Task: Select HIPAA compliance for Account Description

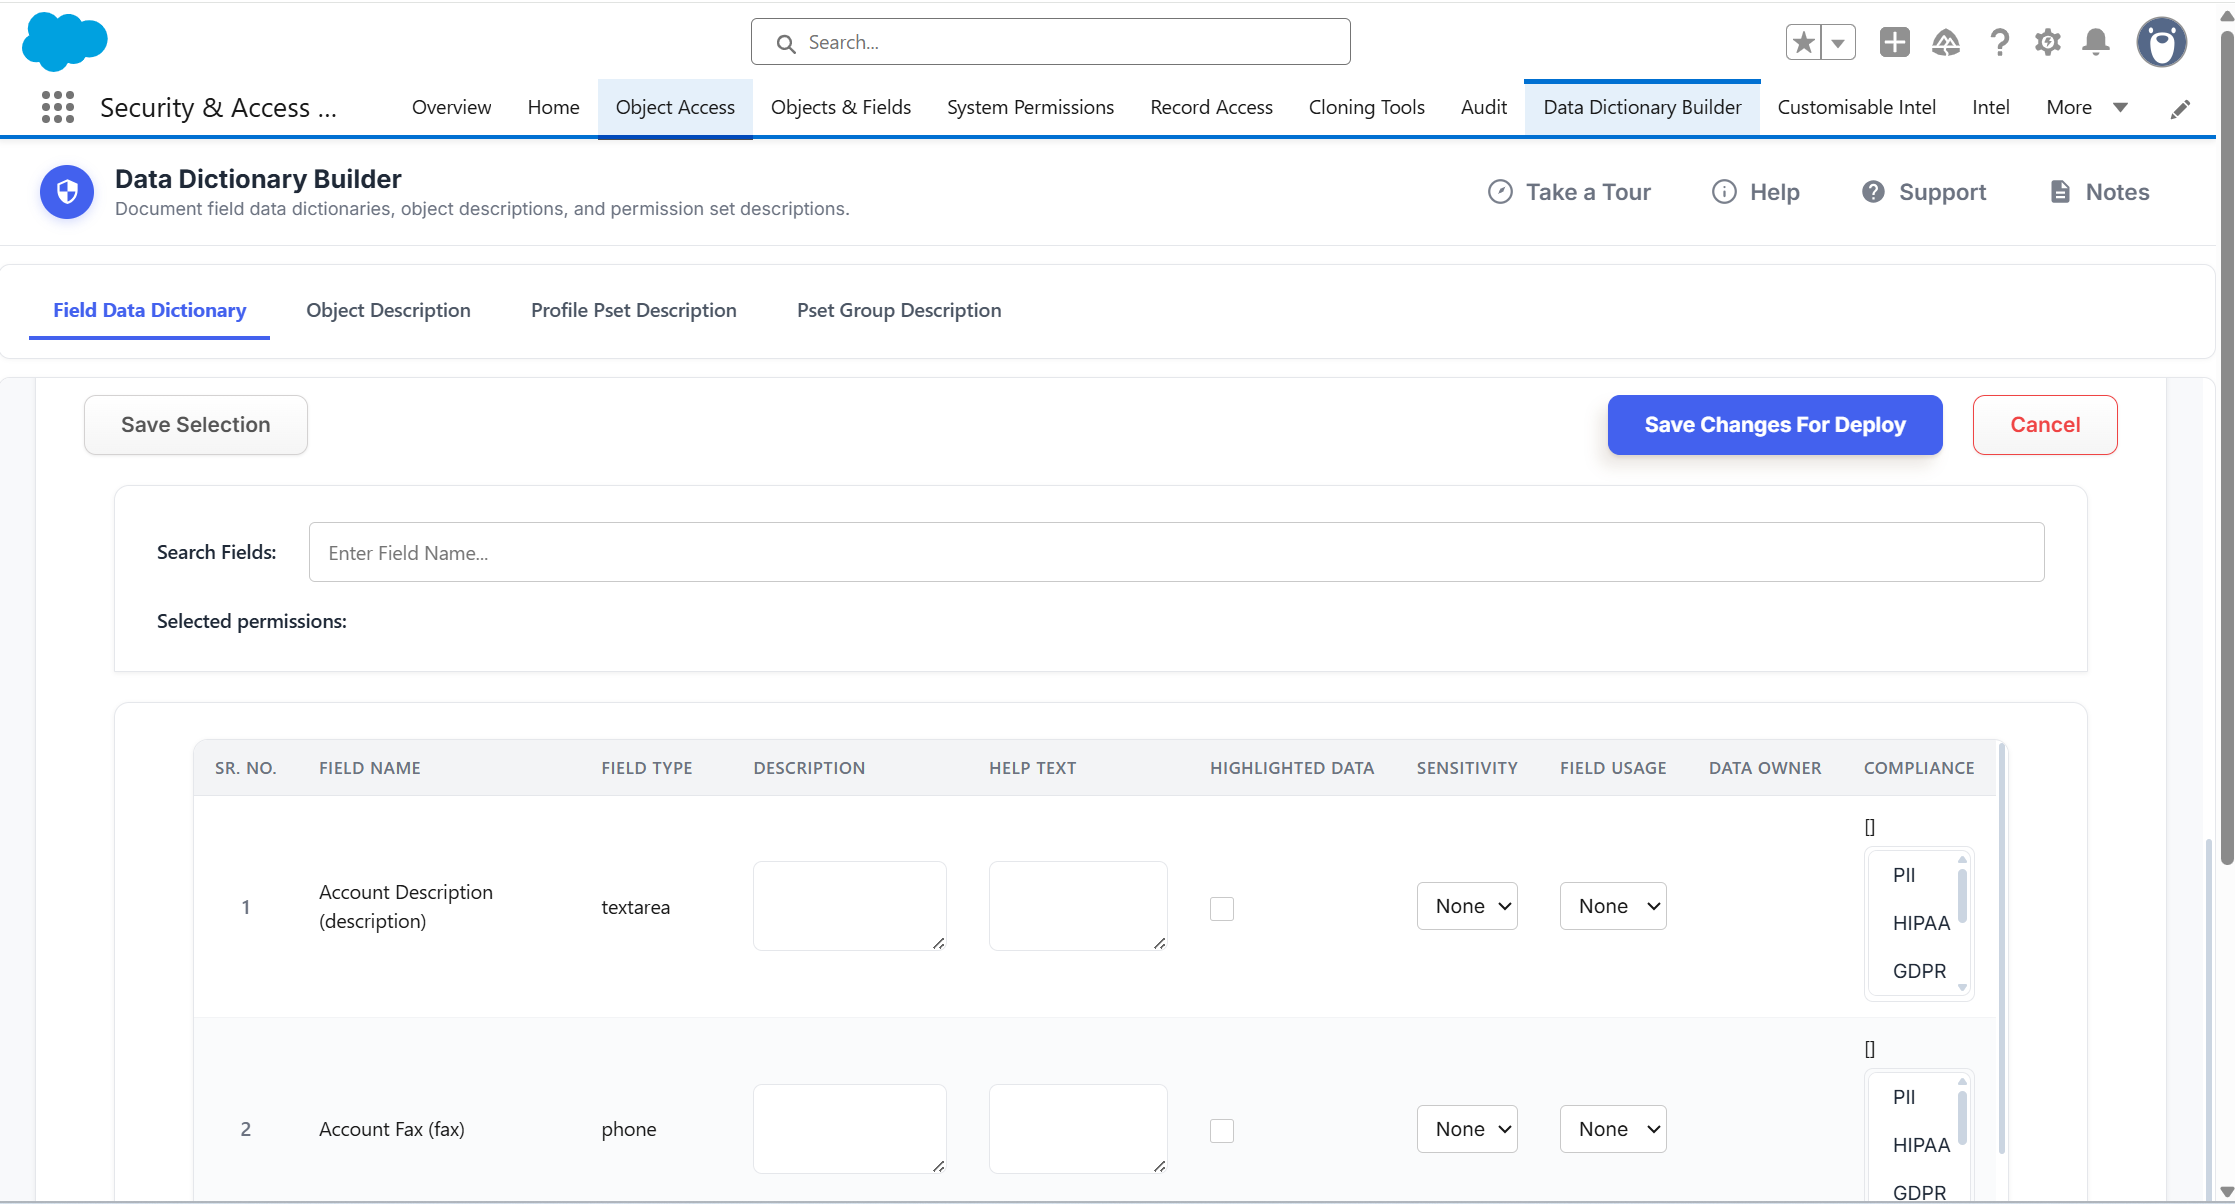Action: click(x=1912, y=923)
